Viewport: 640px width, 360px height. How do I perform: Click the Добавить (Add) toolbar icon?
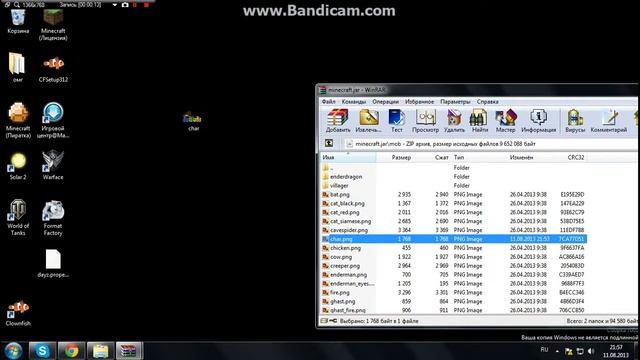tap(338, 121)
